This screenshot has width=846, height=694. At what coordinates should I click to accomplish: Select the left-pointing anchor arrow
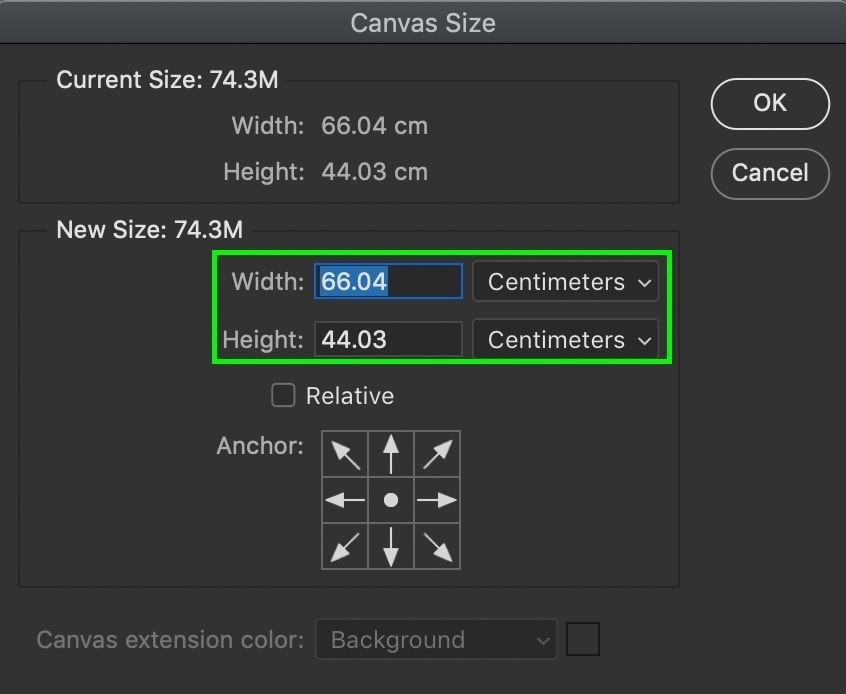[344, 500]
